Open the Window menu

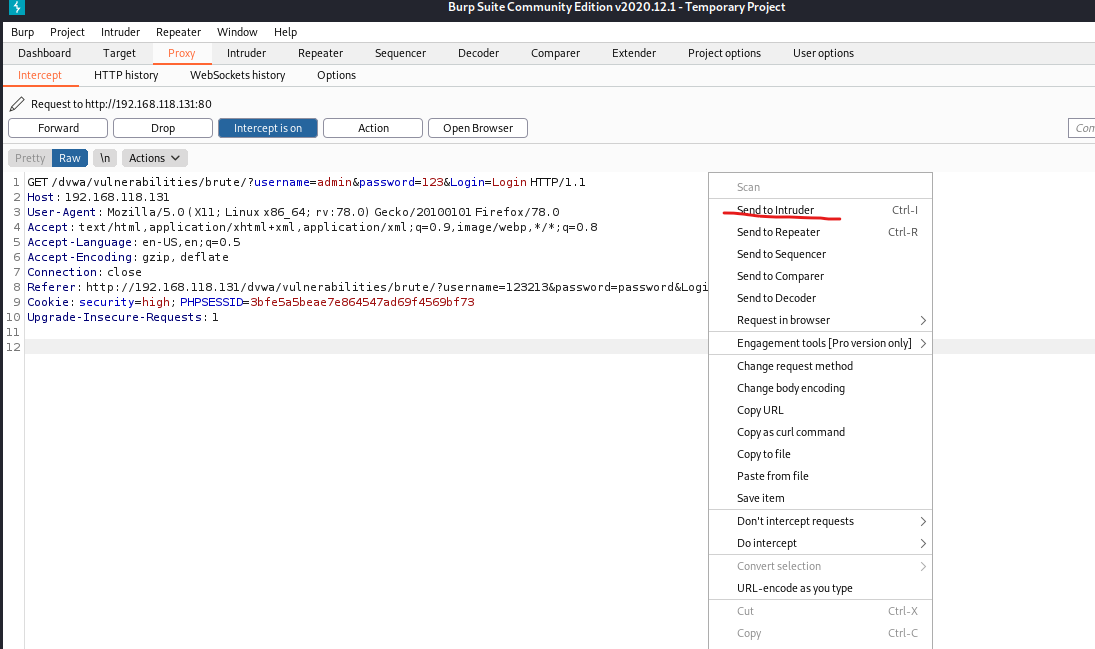point(237,32)
